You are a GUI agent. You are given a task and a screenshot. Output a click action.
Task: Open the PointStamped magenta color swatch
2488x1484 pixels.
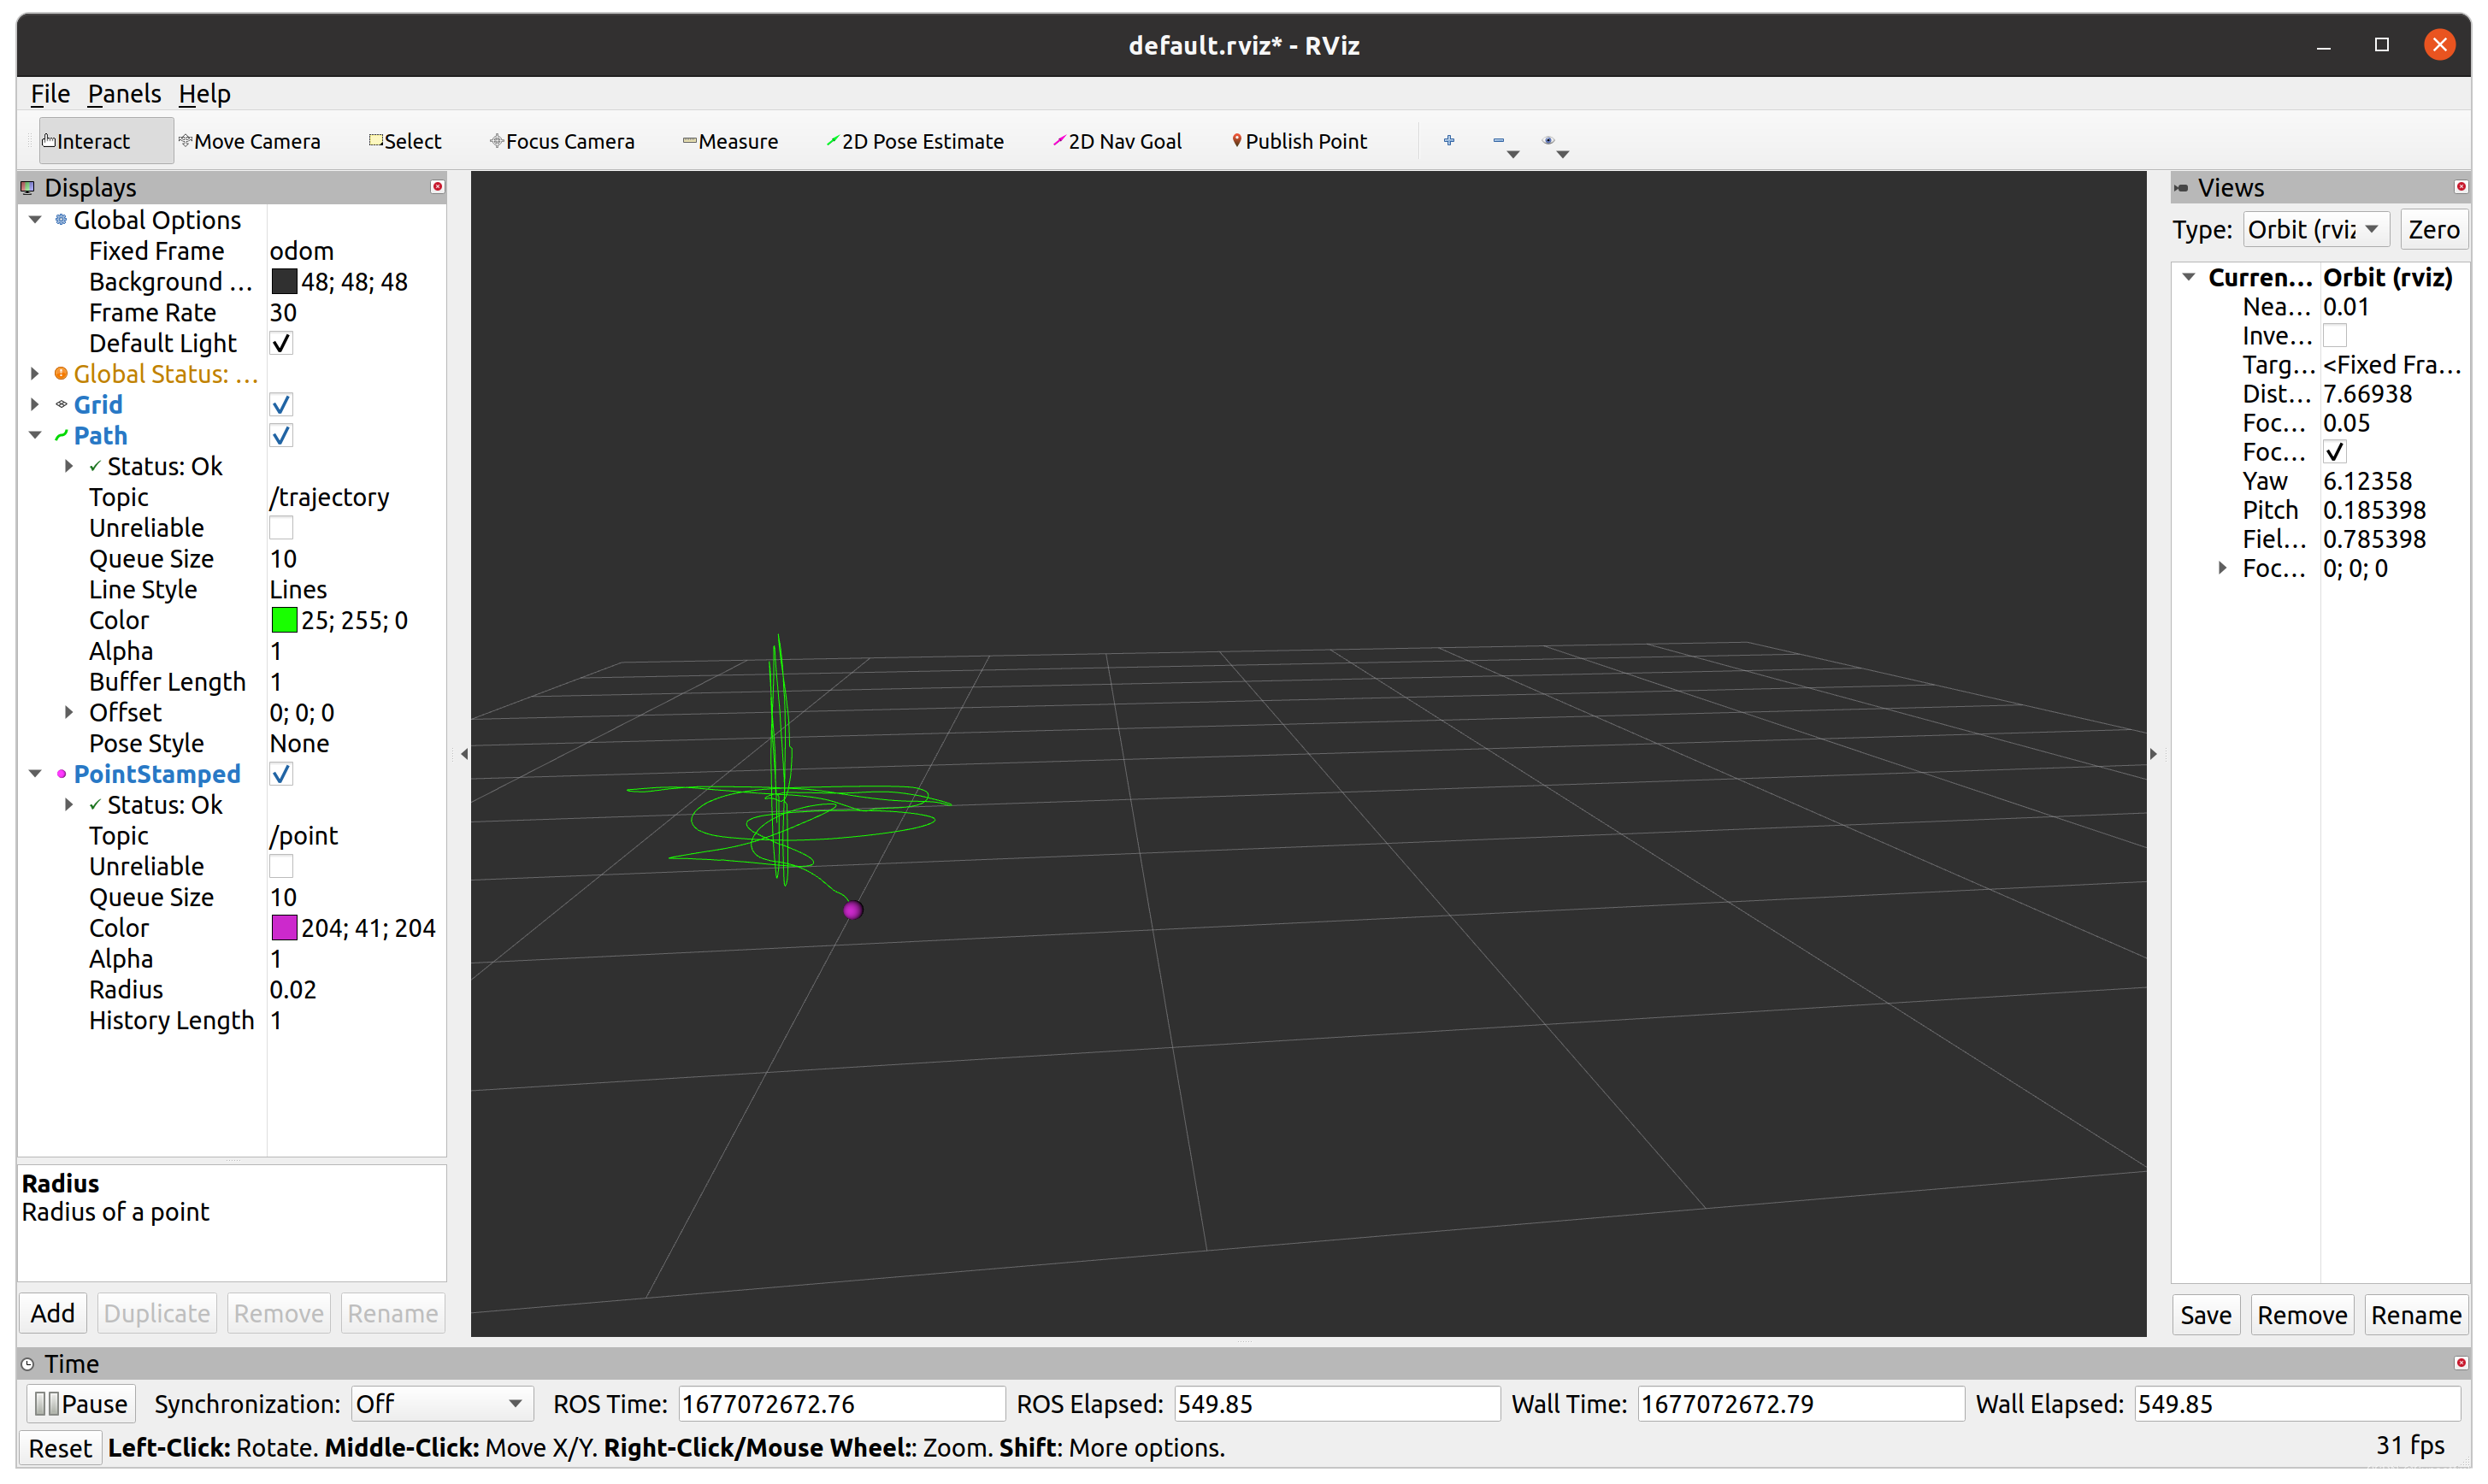point(284,928)
